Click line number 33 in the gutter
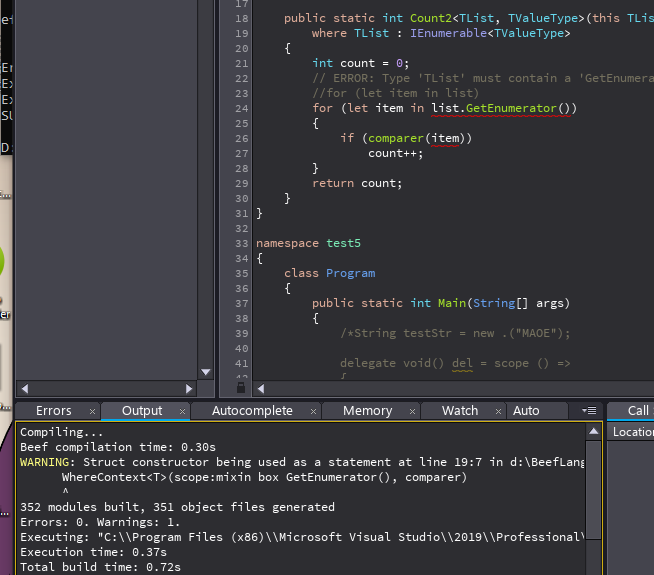The width and height of the screenshot is (654, 575). point(241,244)
